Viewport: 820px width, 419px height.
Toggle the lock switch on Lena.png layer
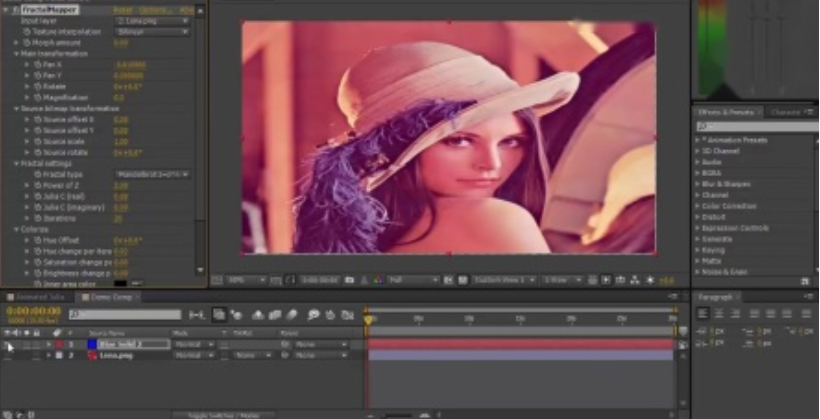coord(36,355)
